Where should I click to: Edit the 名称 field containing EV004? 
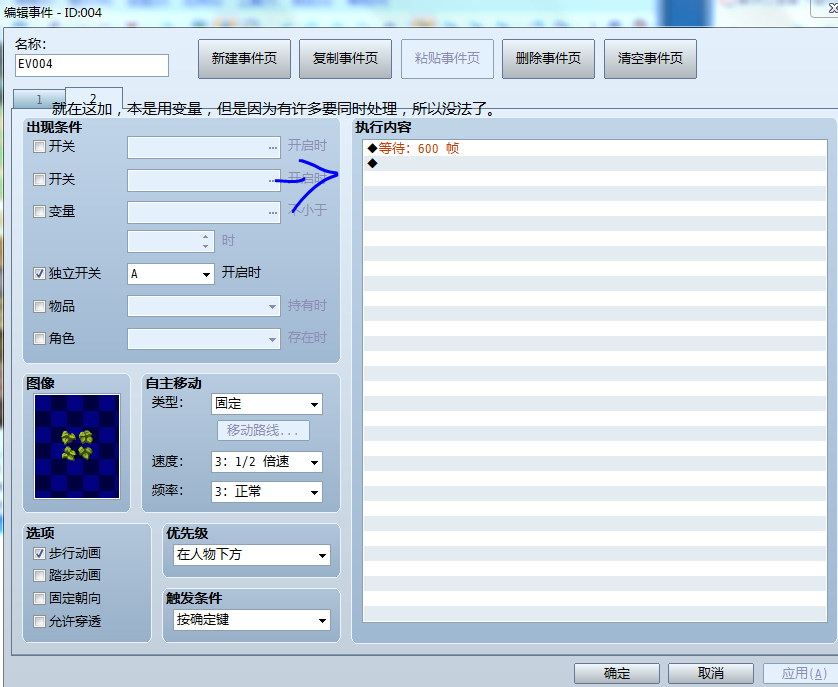tap(92, 65)
